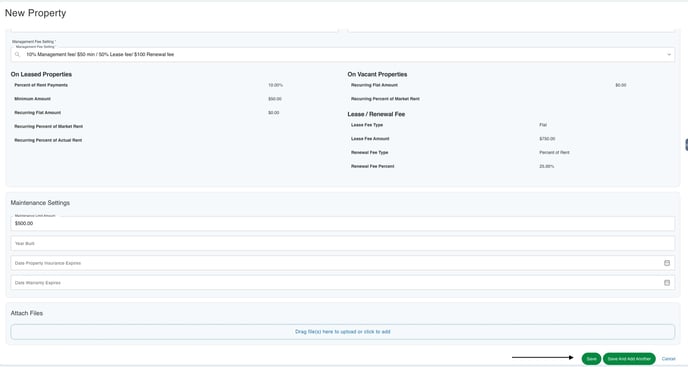The width and height of the screenshot is (688, 367).
Task: Focus the Year Built input field
Action: 343,243
